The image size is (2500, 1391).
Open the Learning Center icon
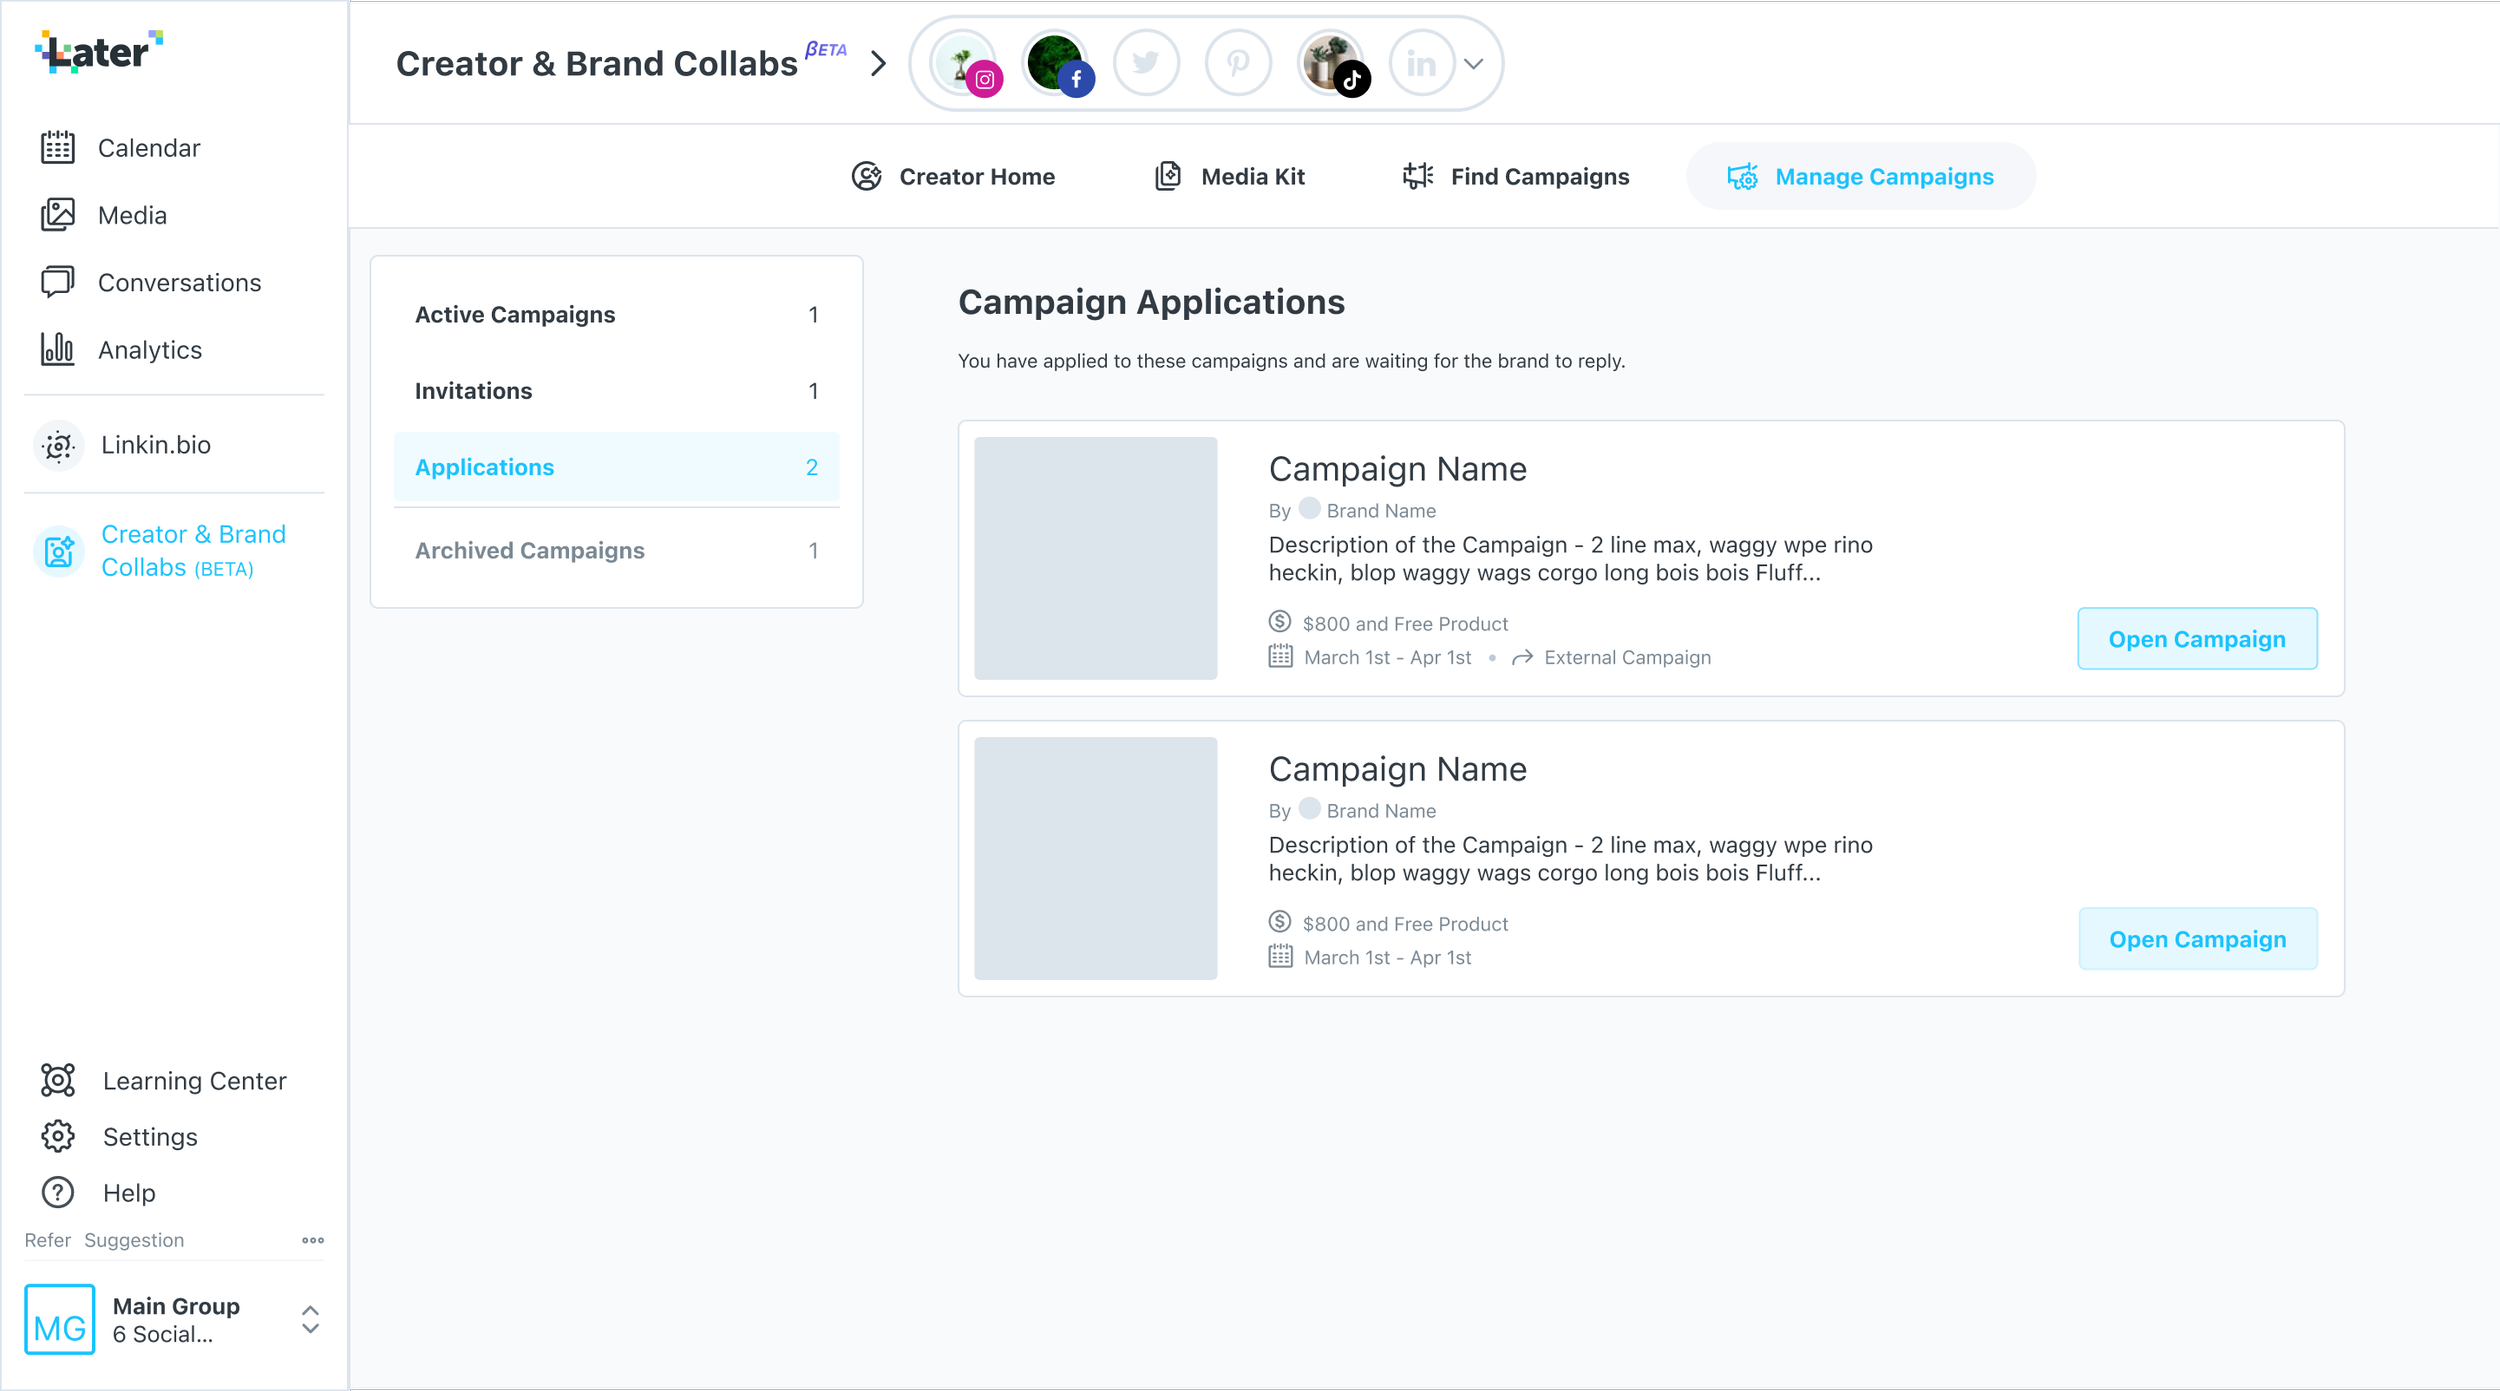coord(57,1080)
